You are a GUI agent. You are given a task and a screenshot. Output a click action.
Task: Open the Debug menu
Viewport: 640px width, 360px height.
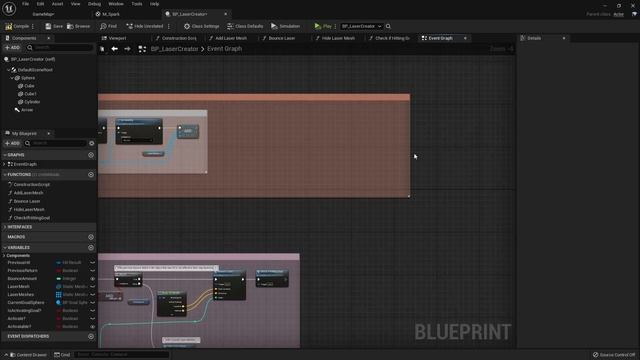(x=94, y=4)
